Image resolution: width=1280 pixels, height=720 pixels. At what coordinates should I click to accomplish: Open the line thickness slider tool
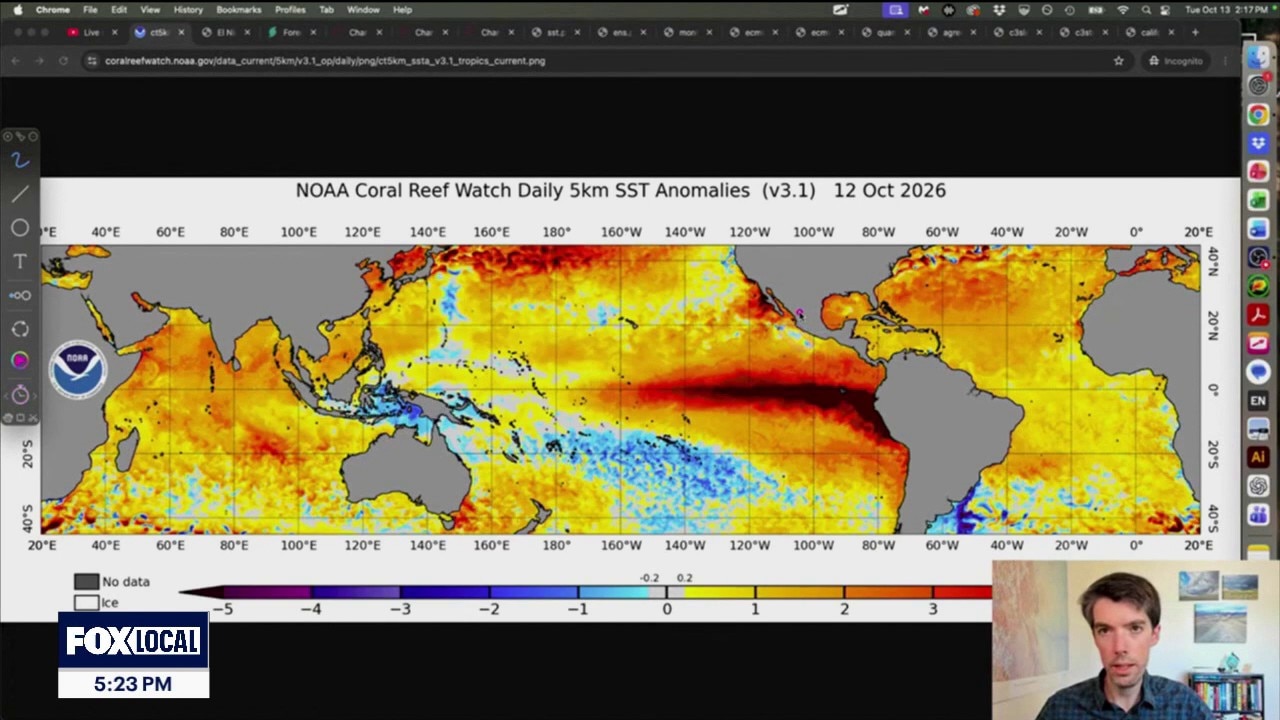pyautogui.click(x=20, y=295)
